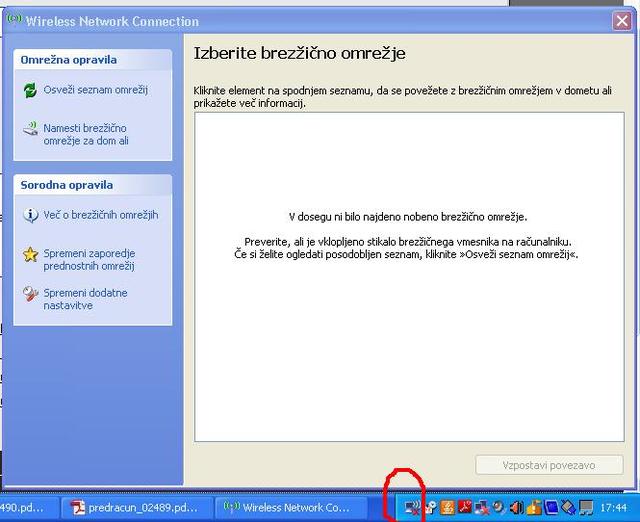Open 'Spremeni zaporedje prednostnih omrežij'
The height and width of the screenshot is (522, 640).
[x=89, y=260]
